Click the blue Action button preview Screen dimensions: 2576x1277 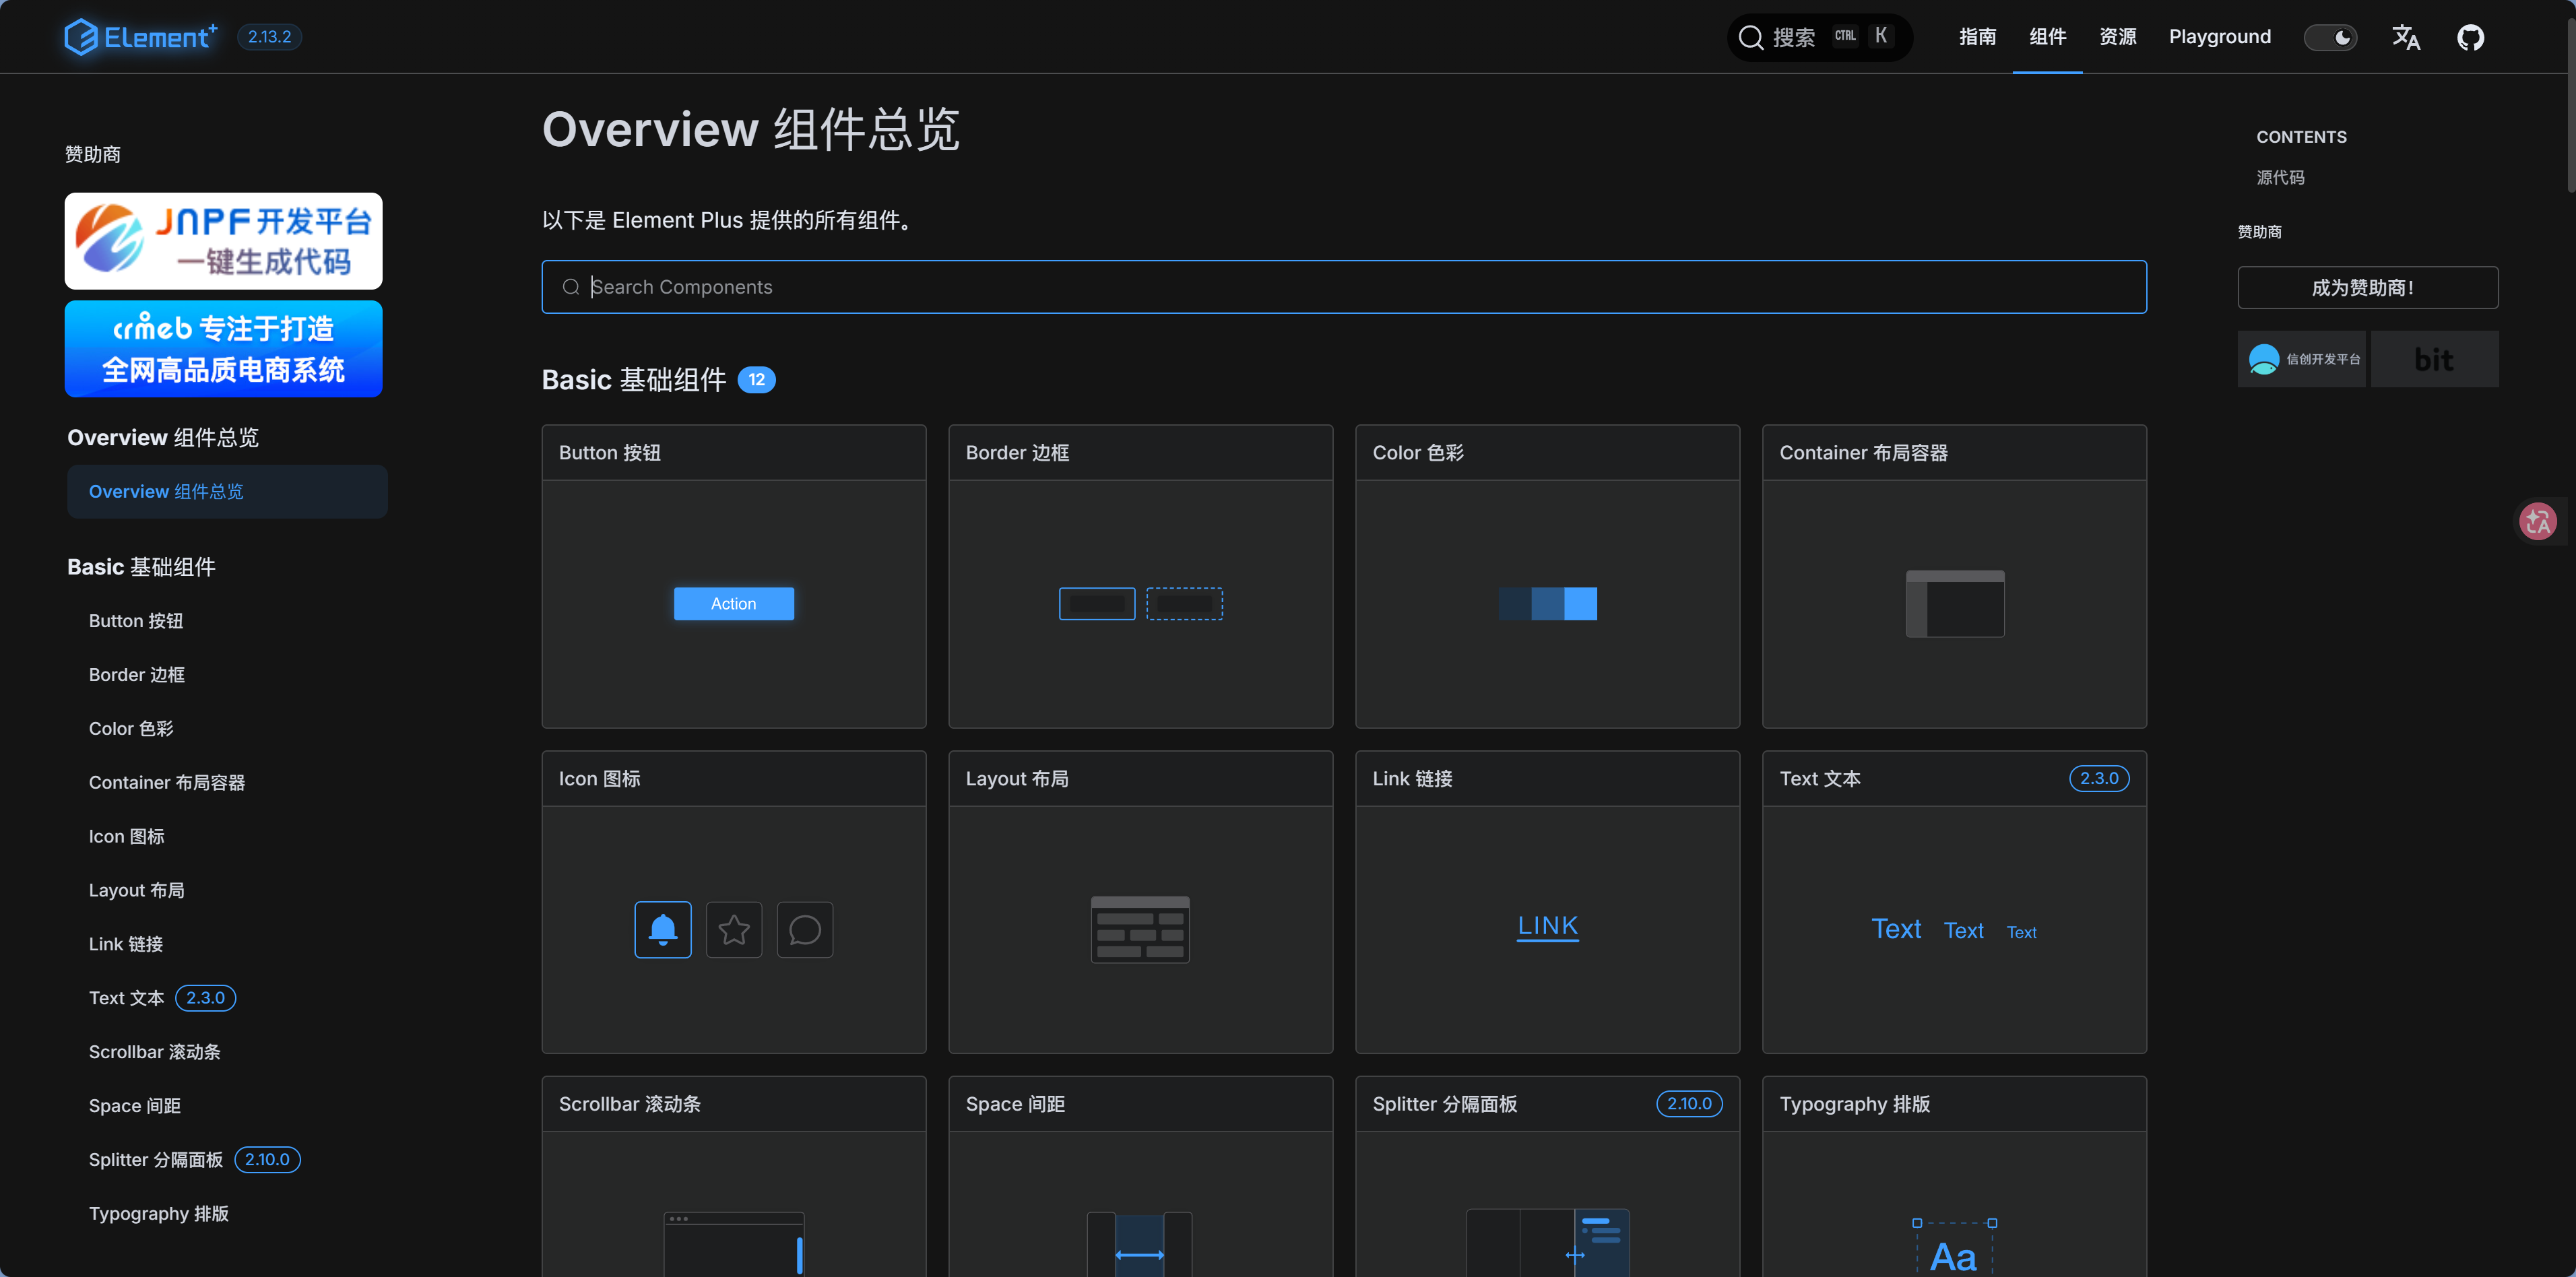[x=733, y=603]
